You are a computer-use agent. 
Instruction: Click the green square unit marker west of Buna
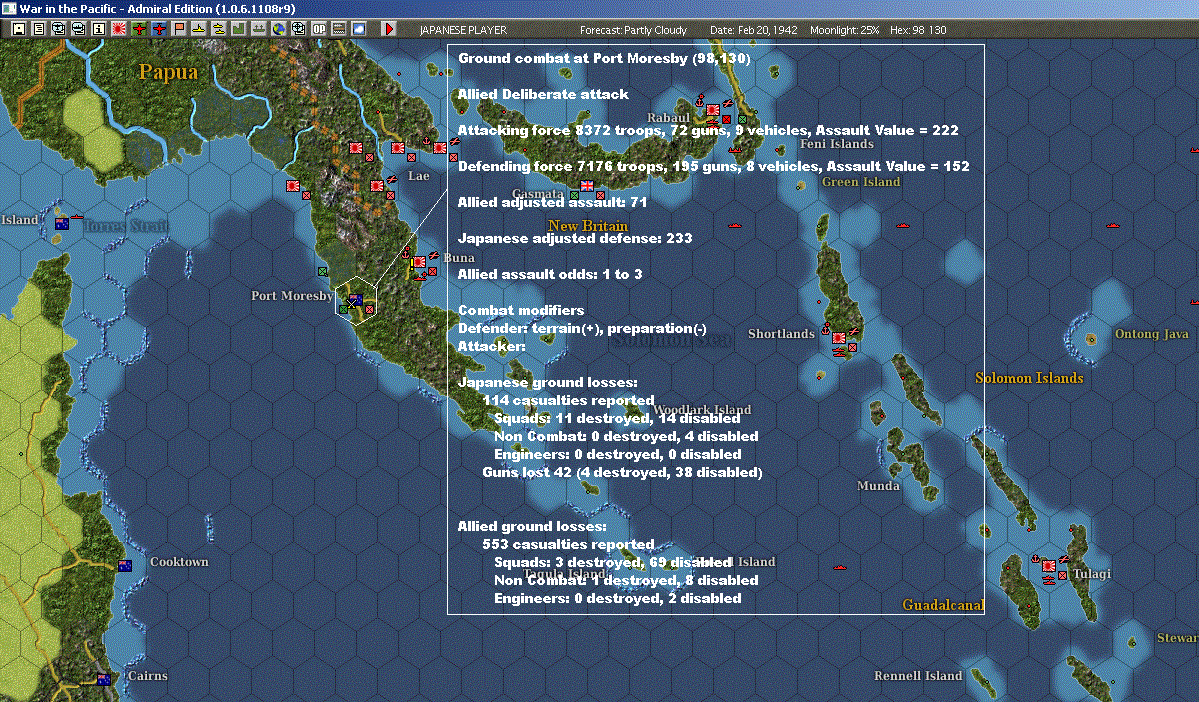323,271
